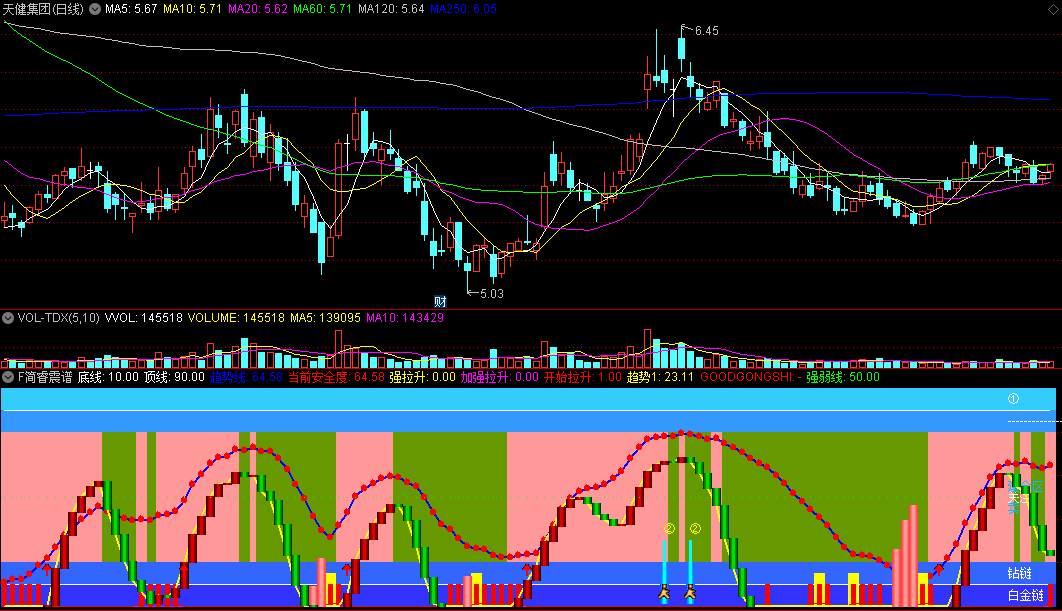This screenshot has width=1062, height=611.
Task: Click the 当前安全度: 64.58 value
Action: pyautogui.click(x=336, y=377)
